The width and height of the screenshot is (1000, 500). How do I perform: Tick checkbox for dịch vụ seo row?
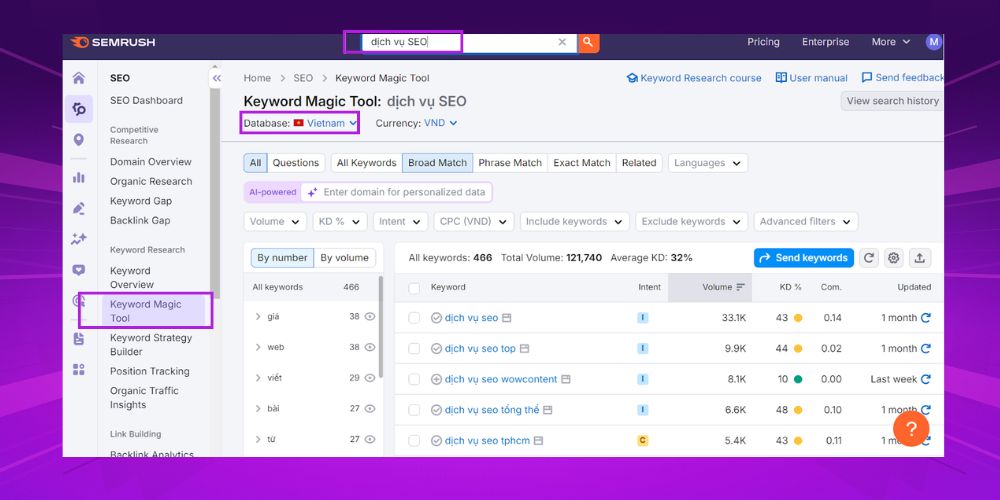point(414,318)
